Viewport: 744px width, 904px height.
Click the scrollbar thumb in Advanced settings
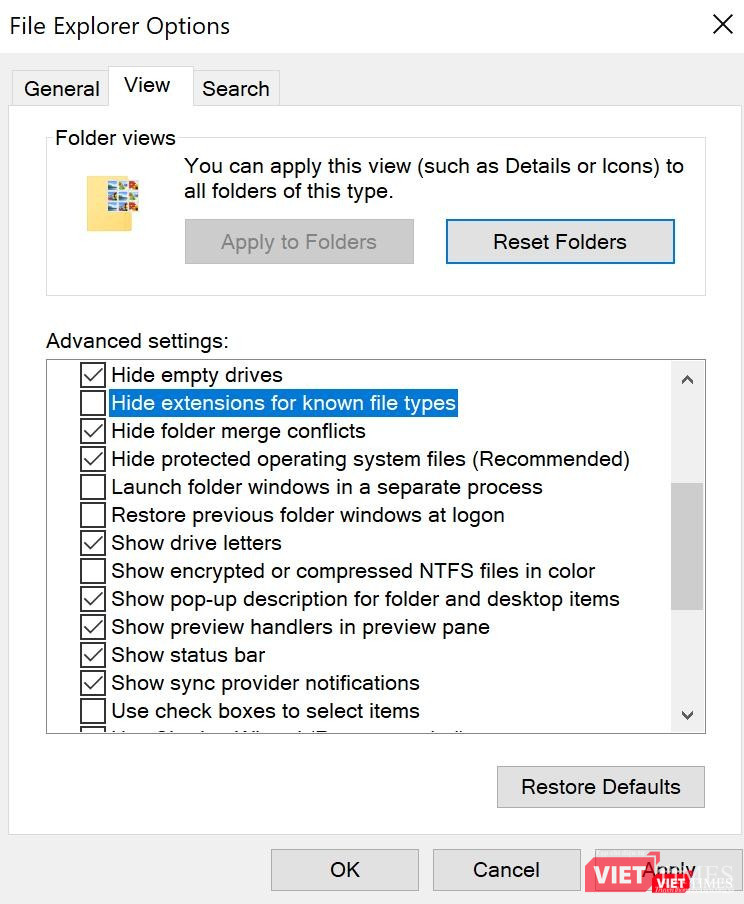tap(687, 545)
